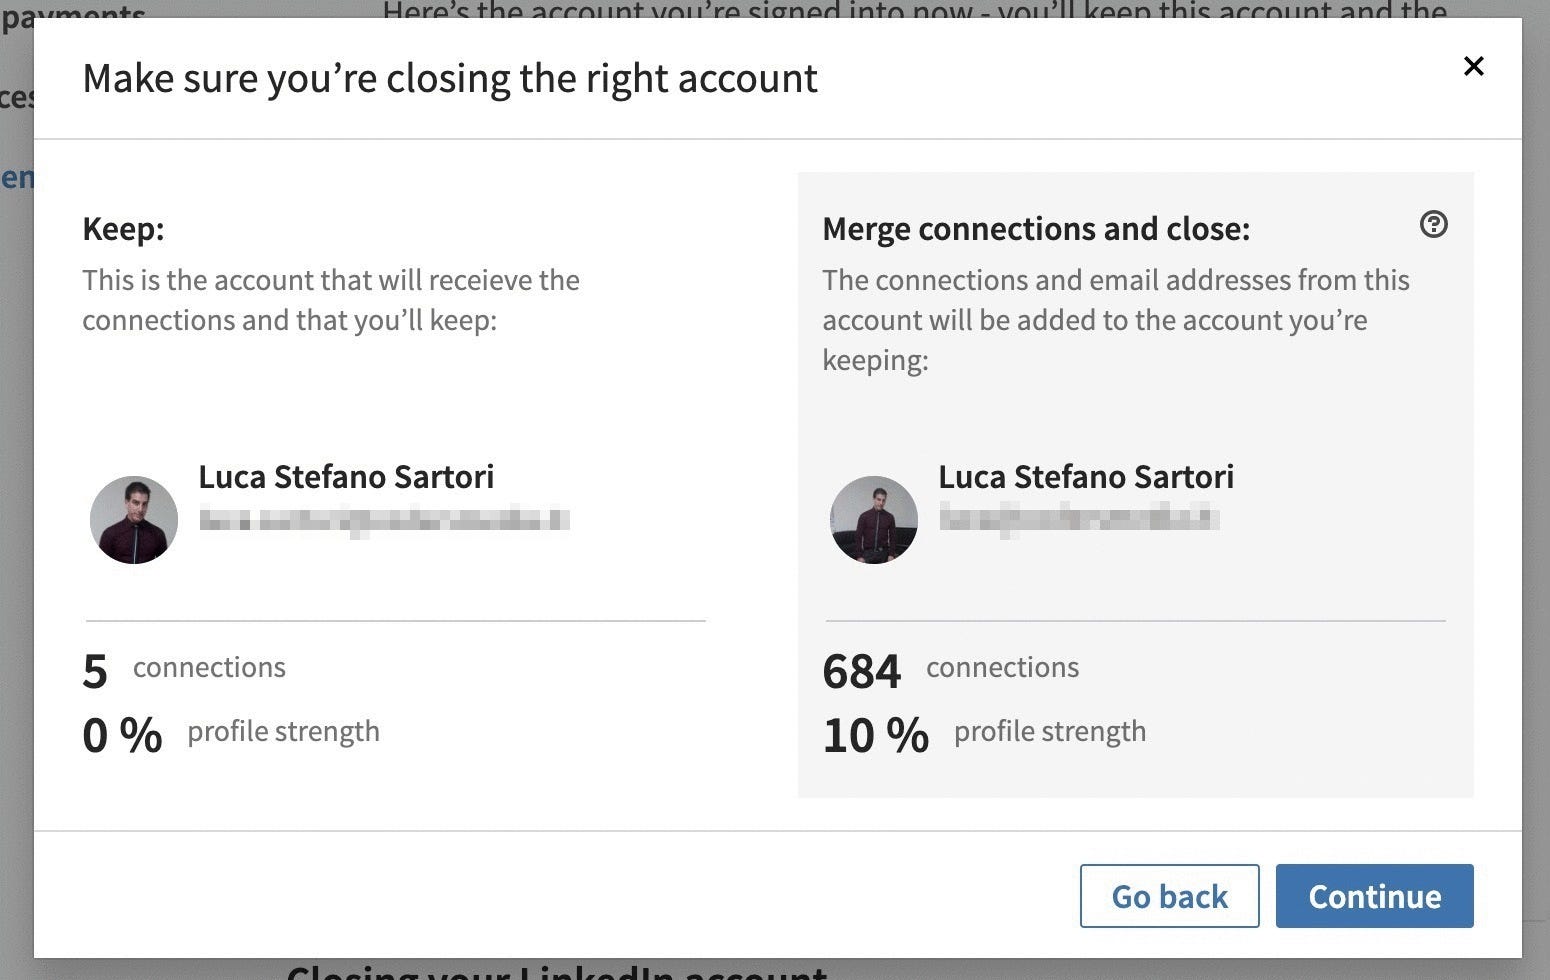Open the help tooltip for merge connections

point(1434,226)
